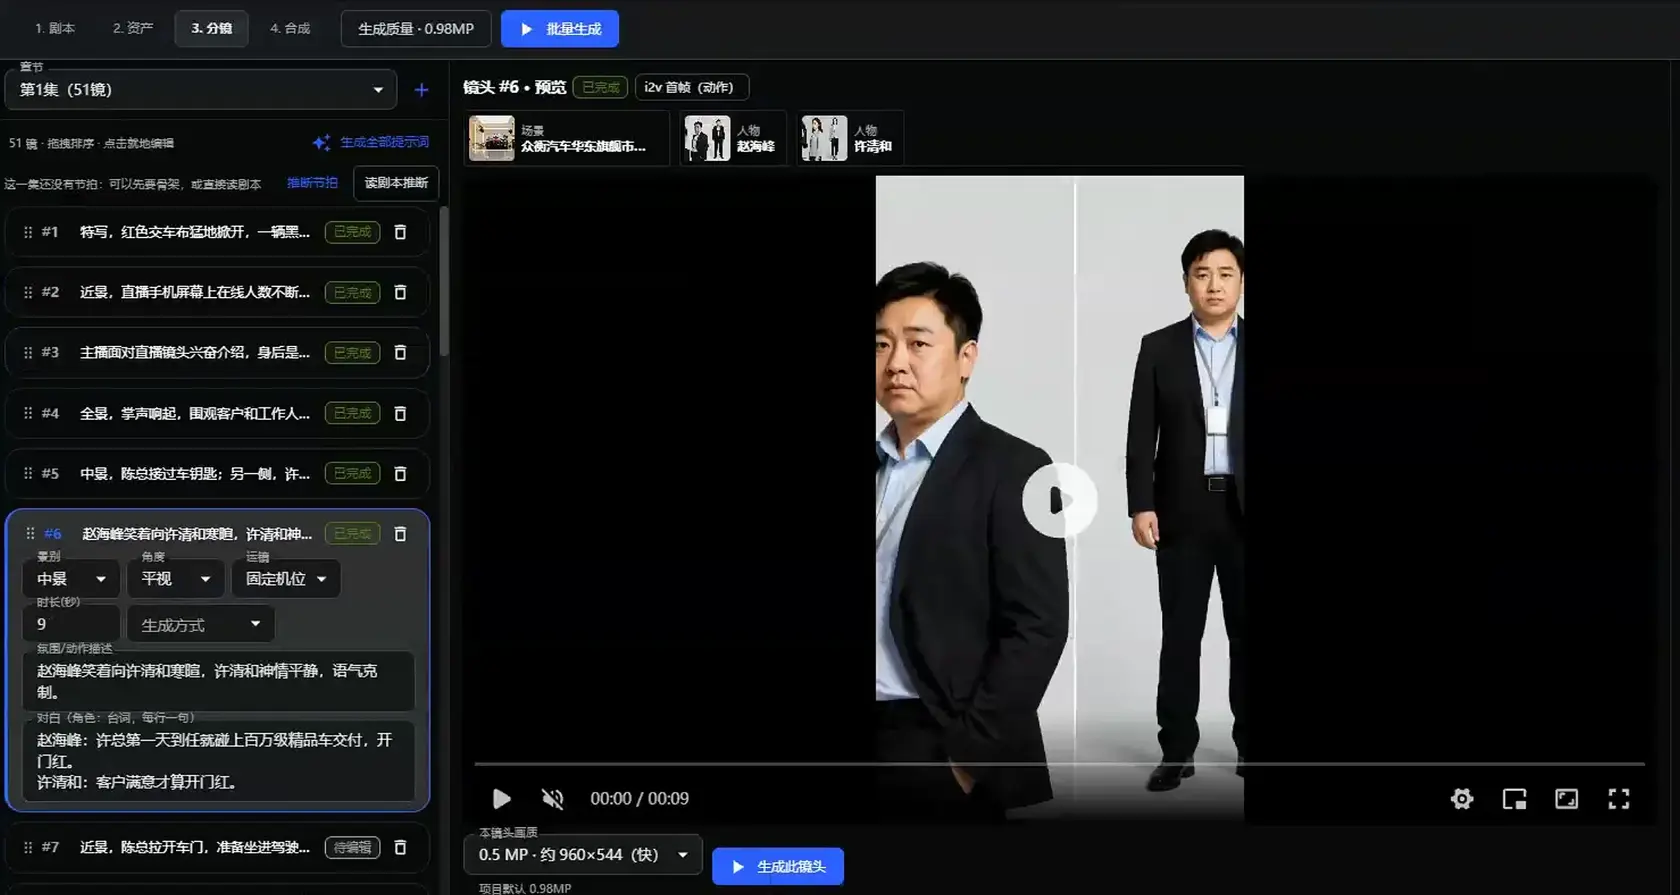Open the camera movement dropdown 固定机位
The image size is (1680, 895).
[285, 579]
